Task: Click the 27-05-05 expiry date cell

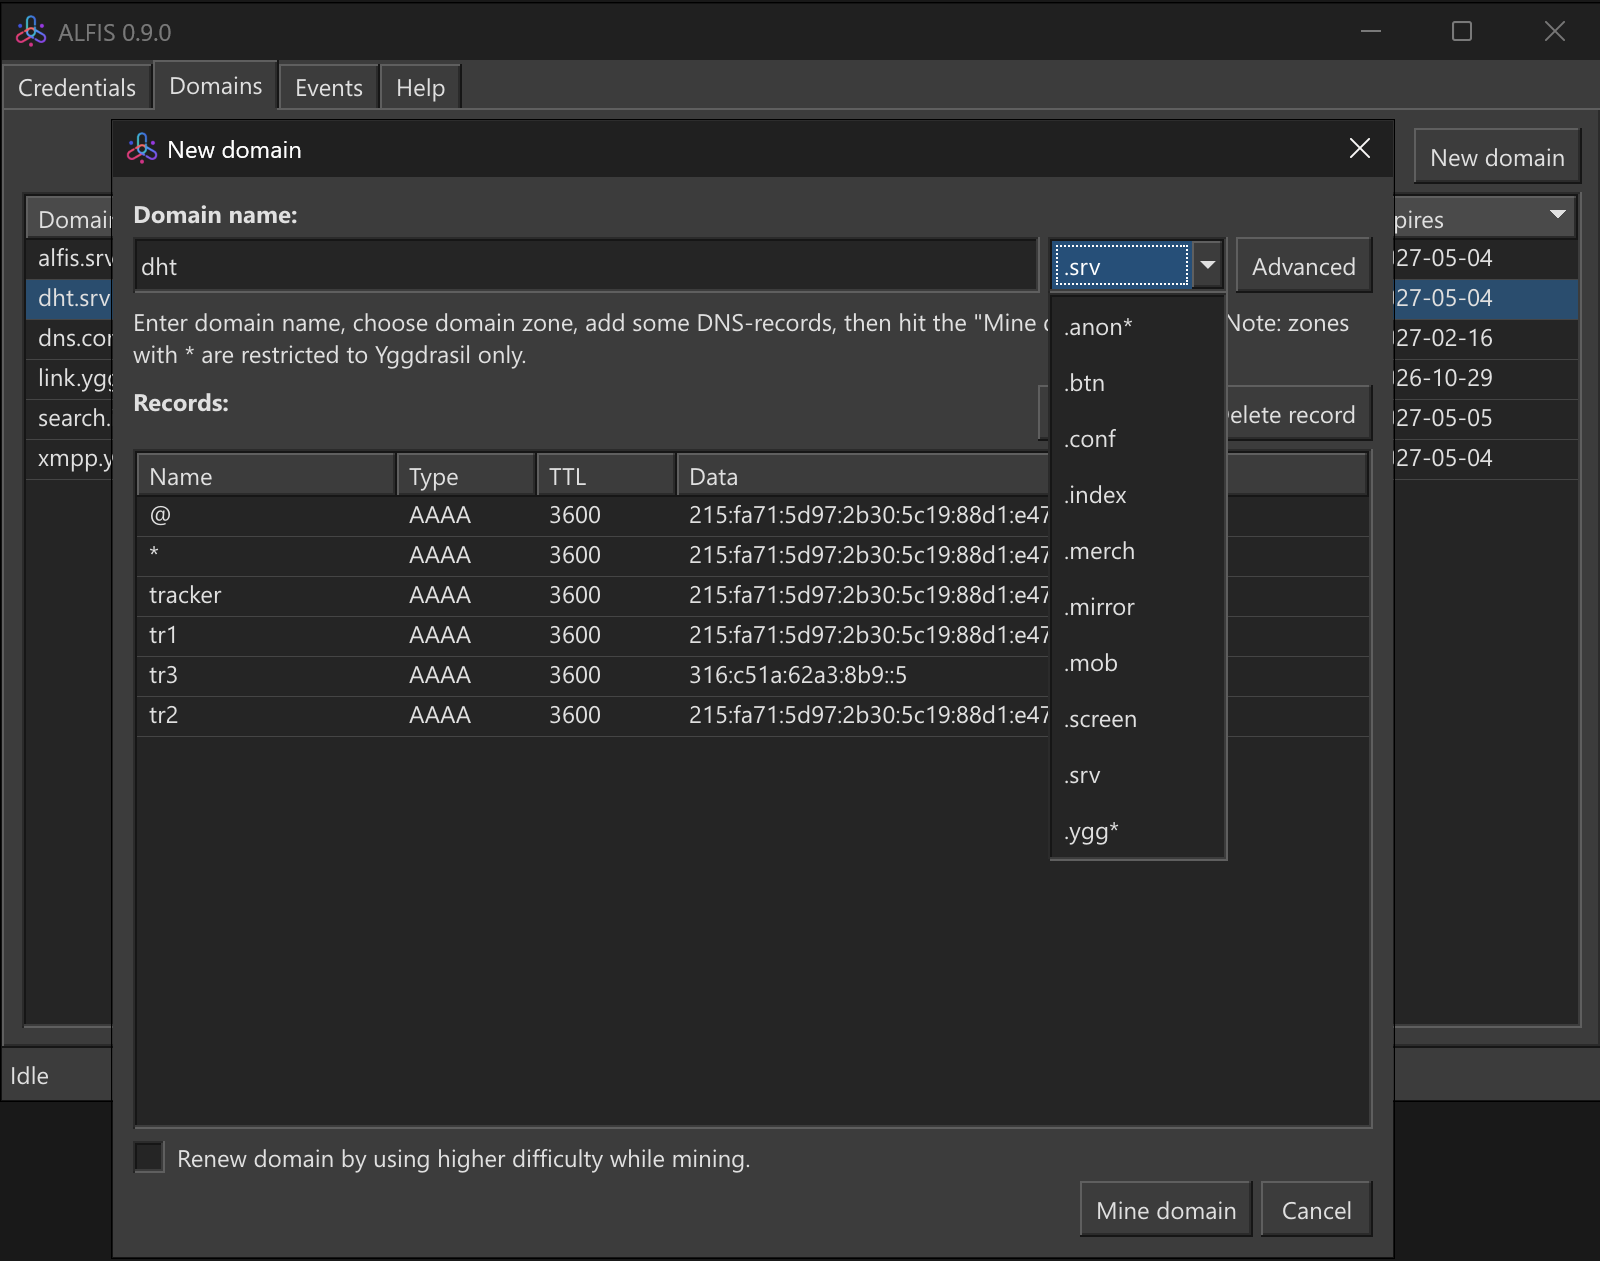Action: click(x=1486, y=418)
